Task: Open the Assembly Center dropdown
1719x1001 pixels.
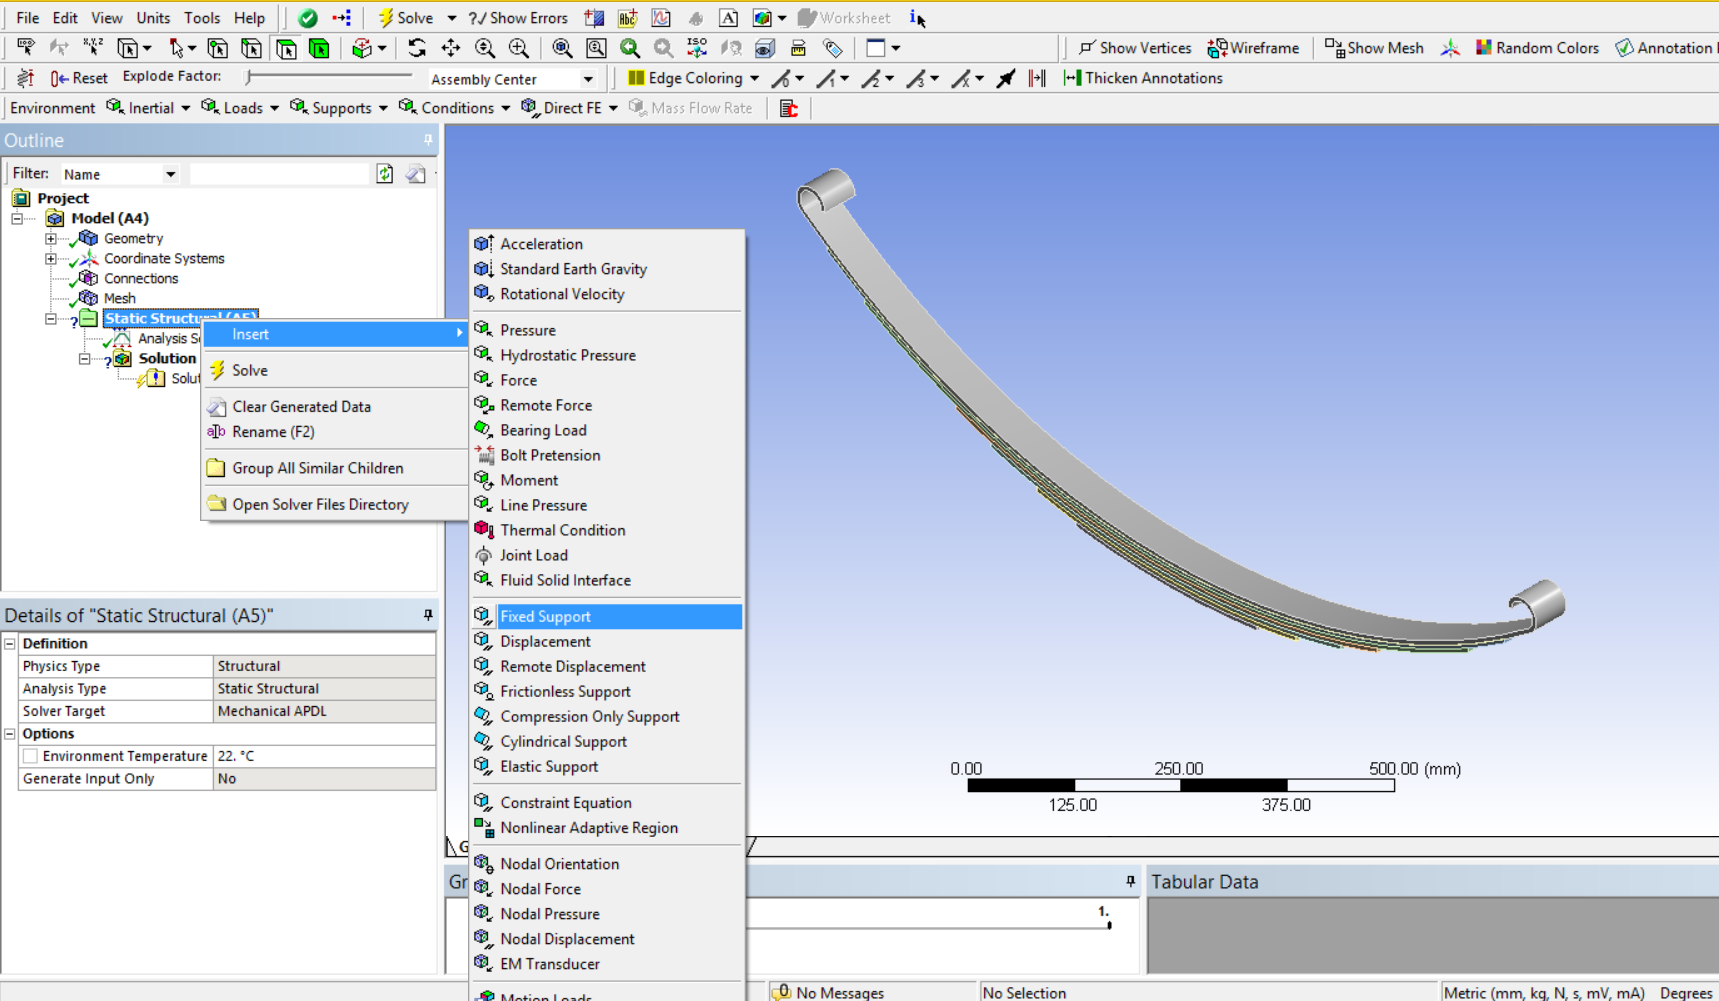Action: 588,79
